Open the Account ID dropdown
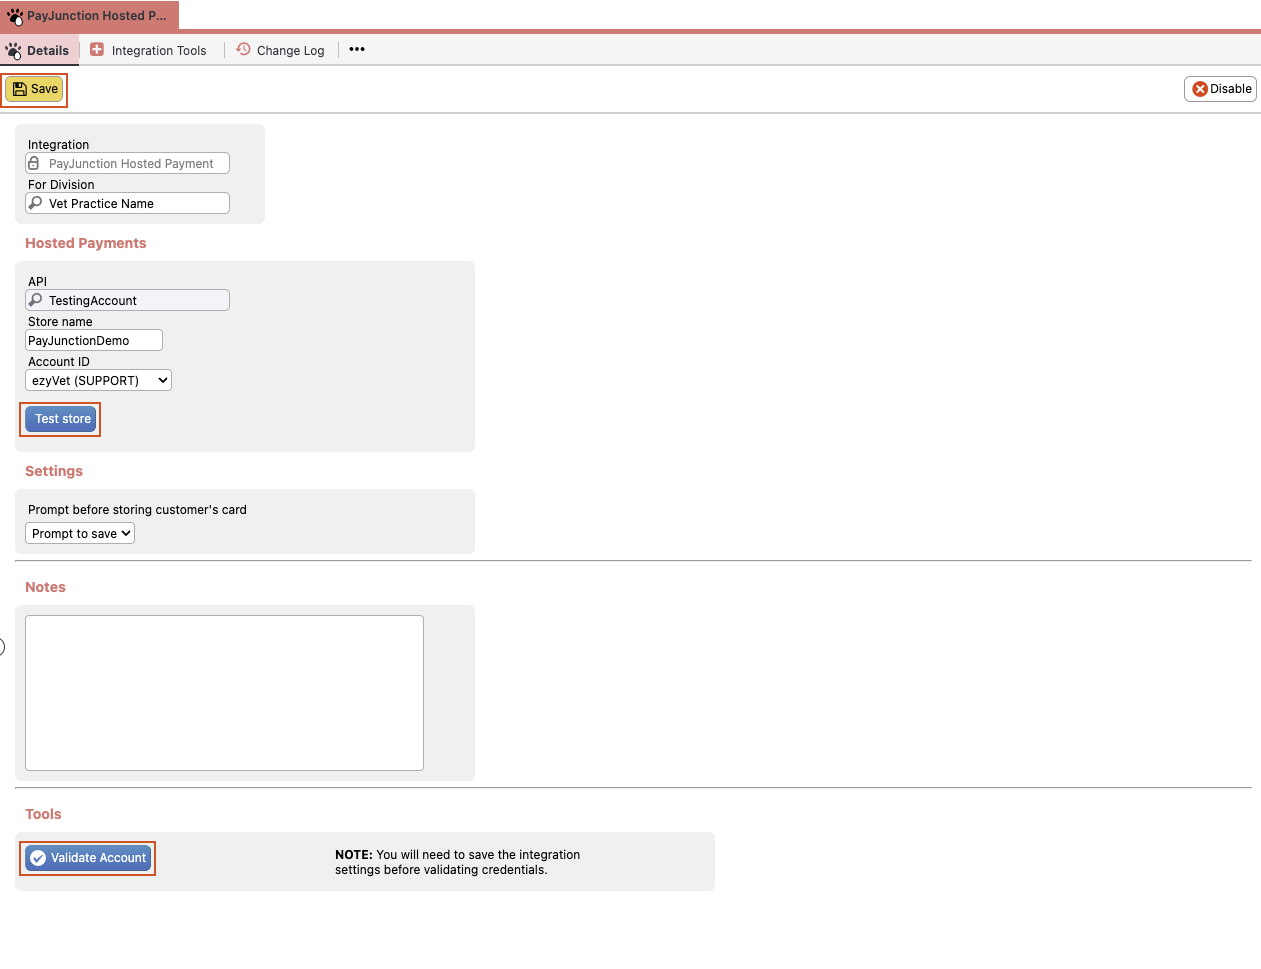 (x=98, y=380)
